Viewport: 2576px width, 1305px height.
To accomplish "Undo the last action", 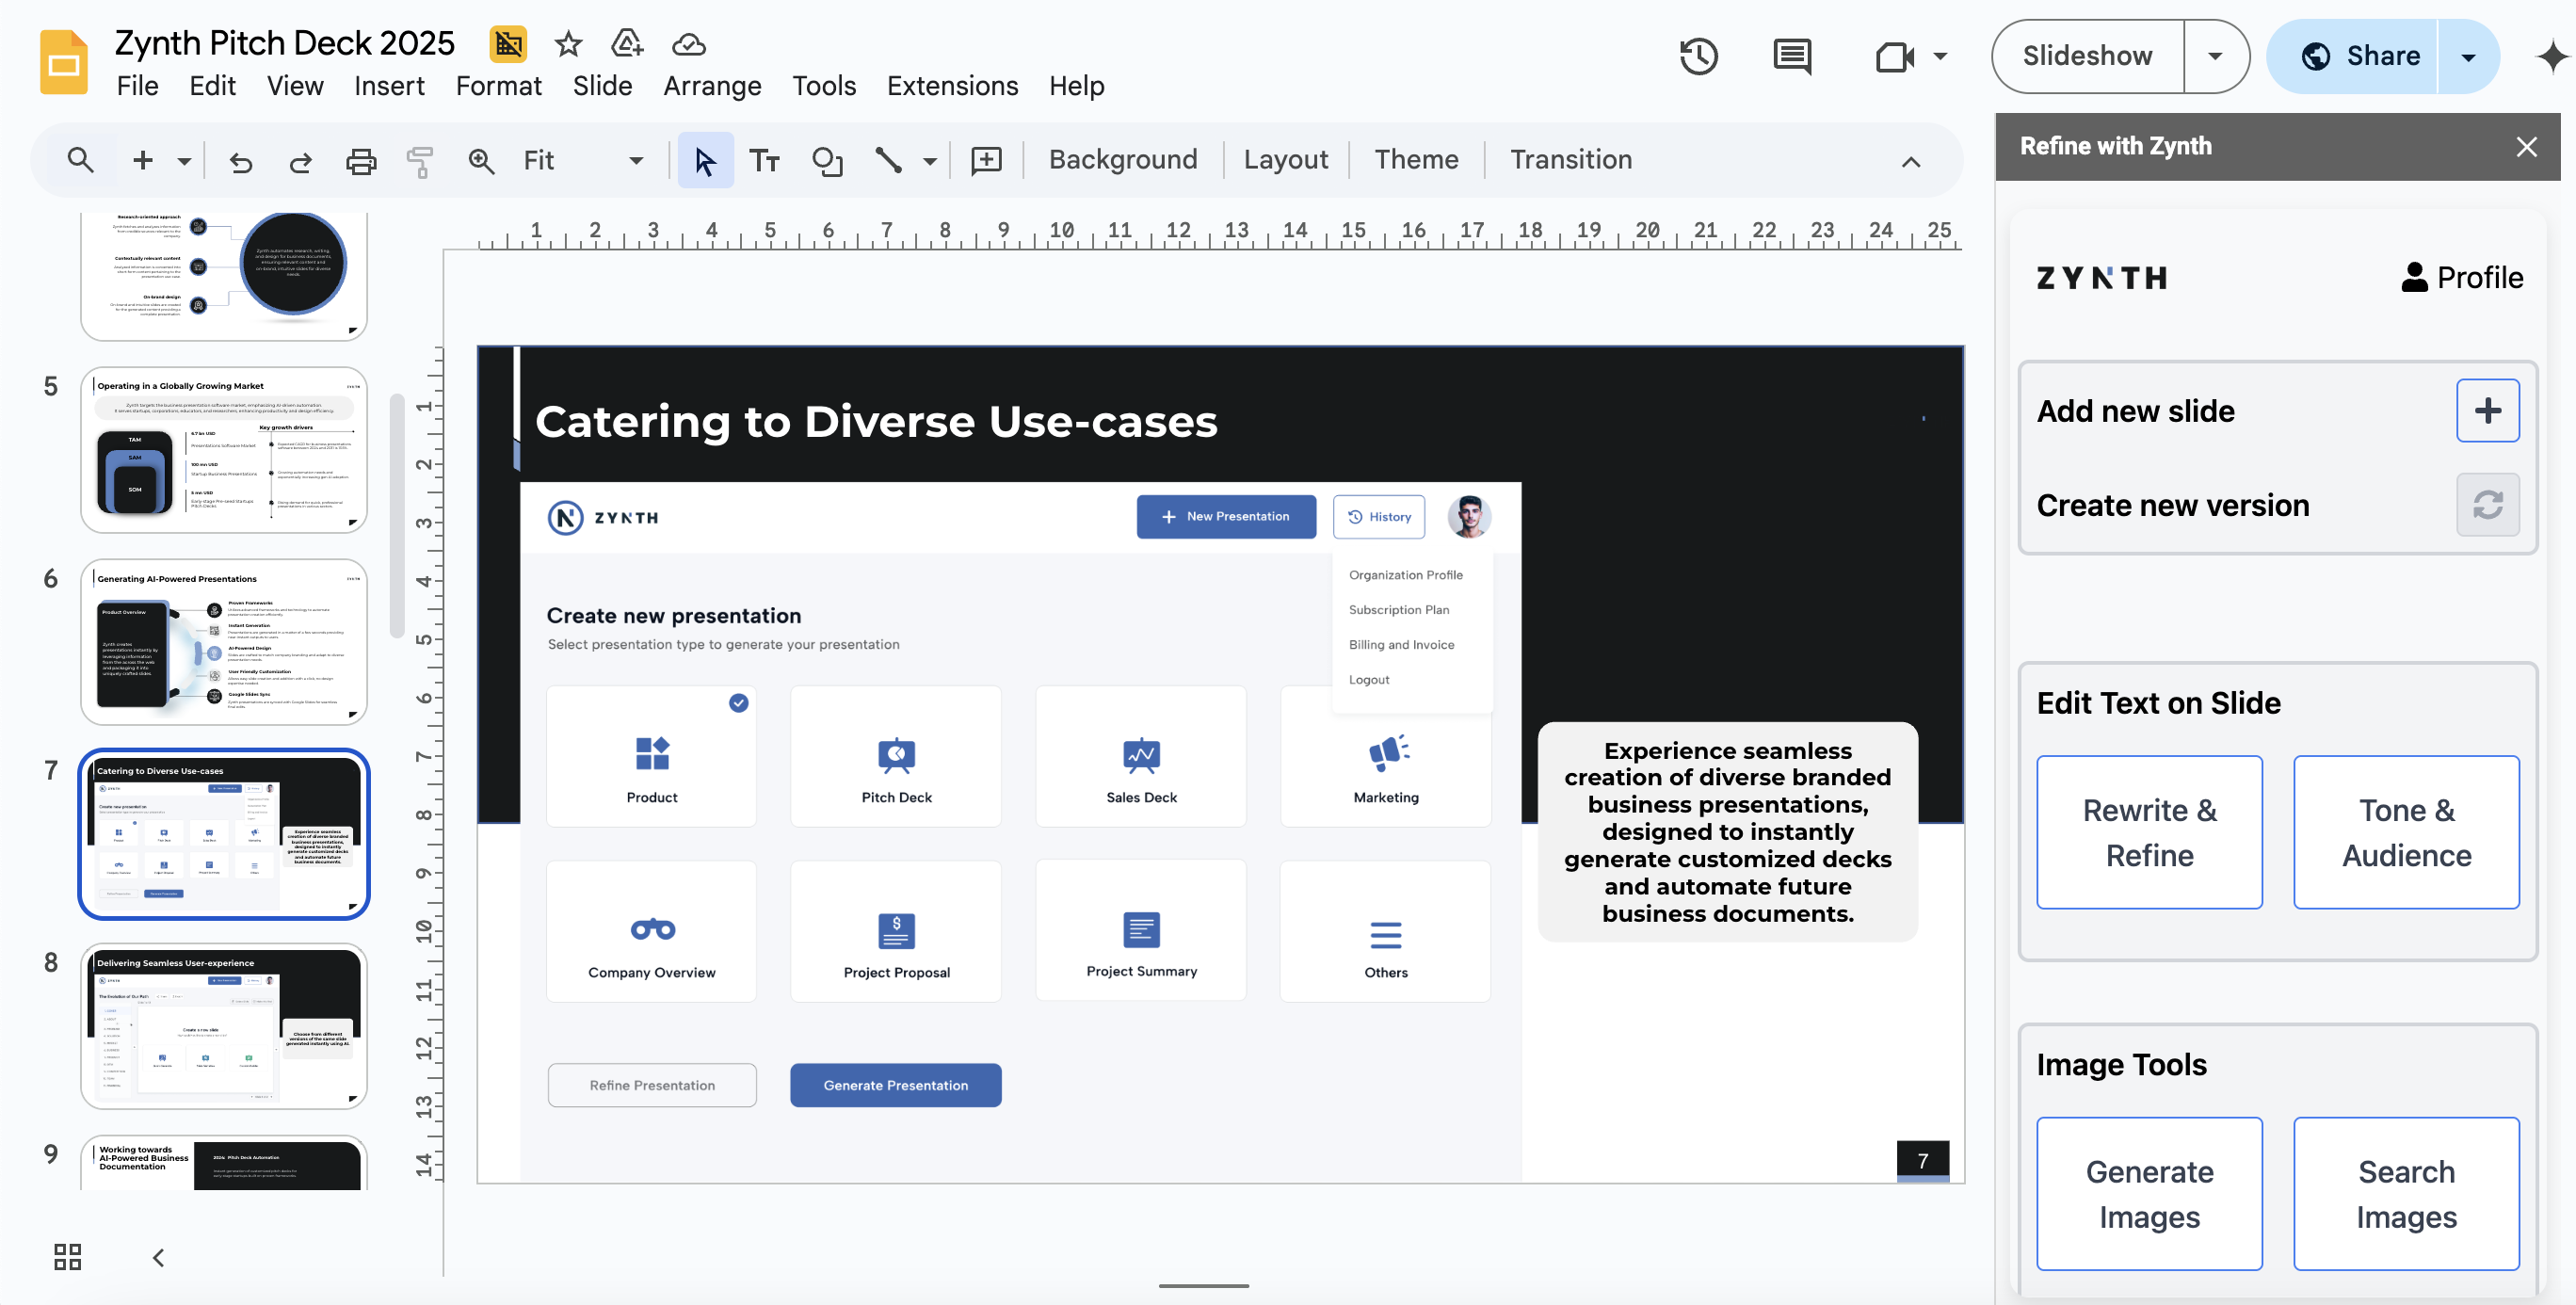I will [x=241, y=161].
